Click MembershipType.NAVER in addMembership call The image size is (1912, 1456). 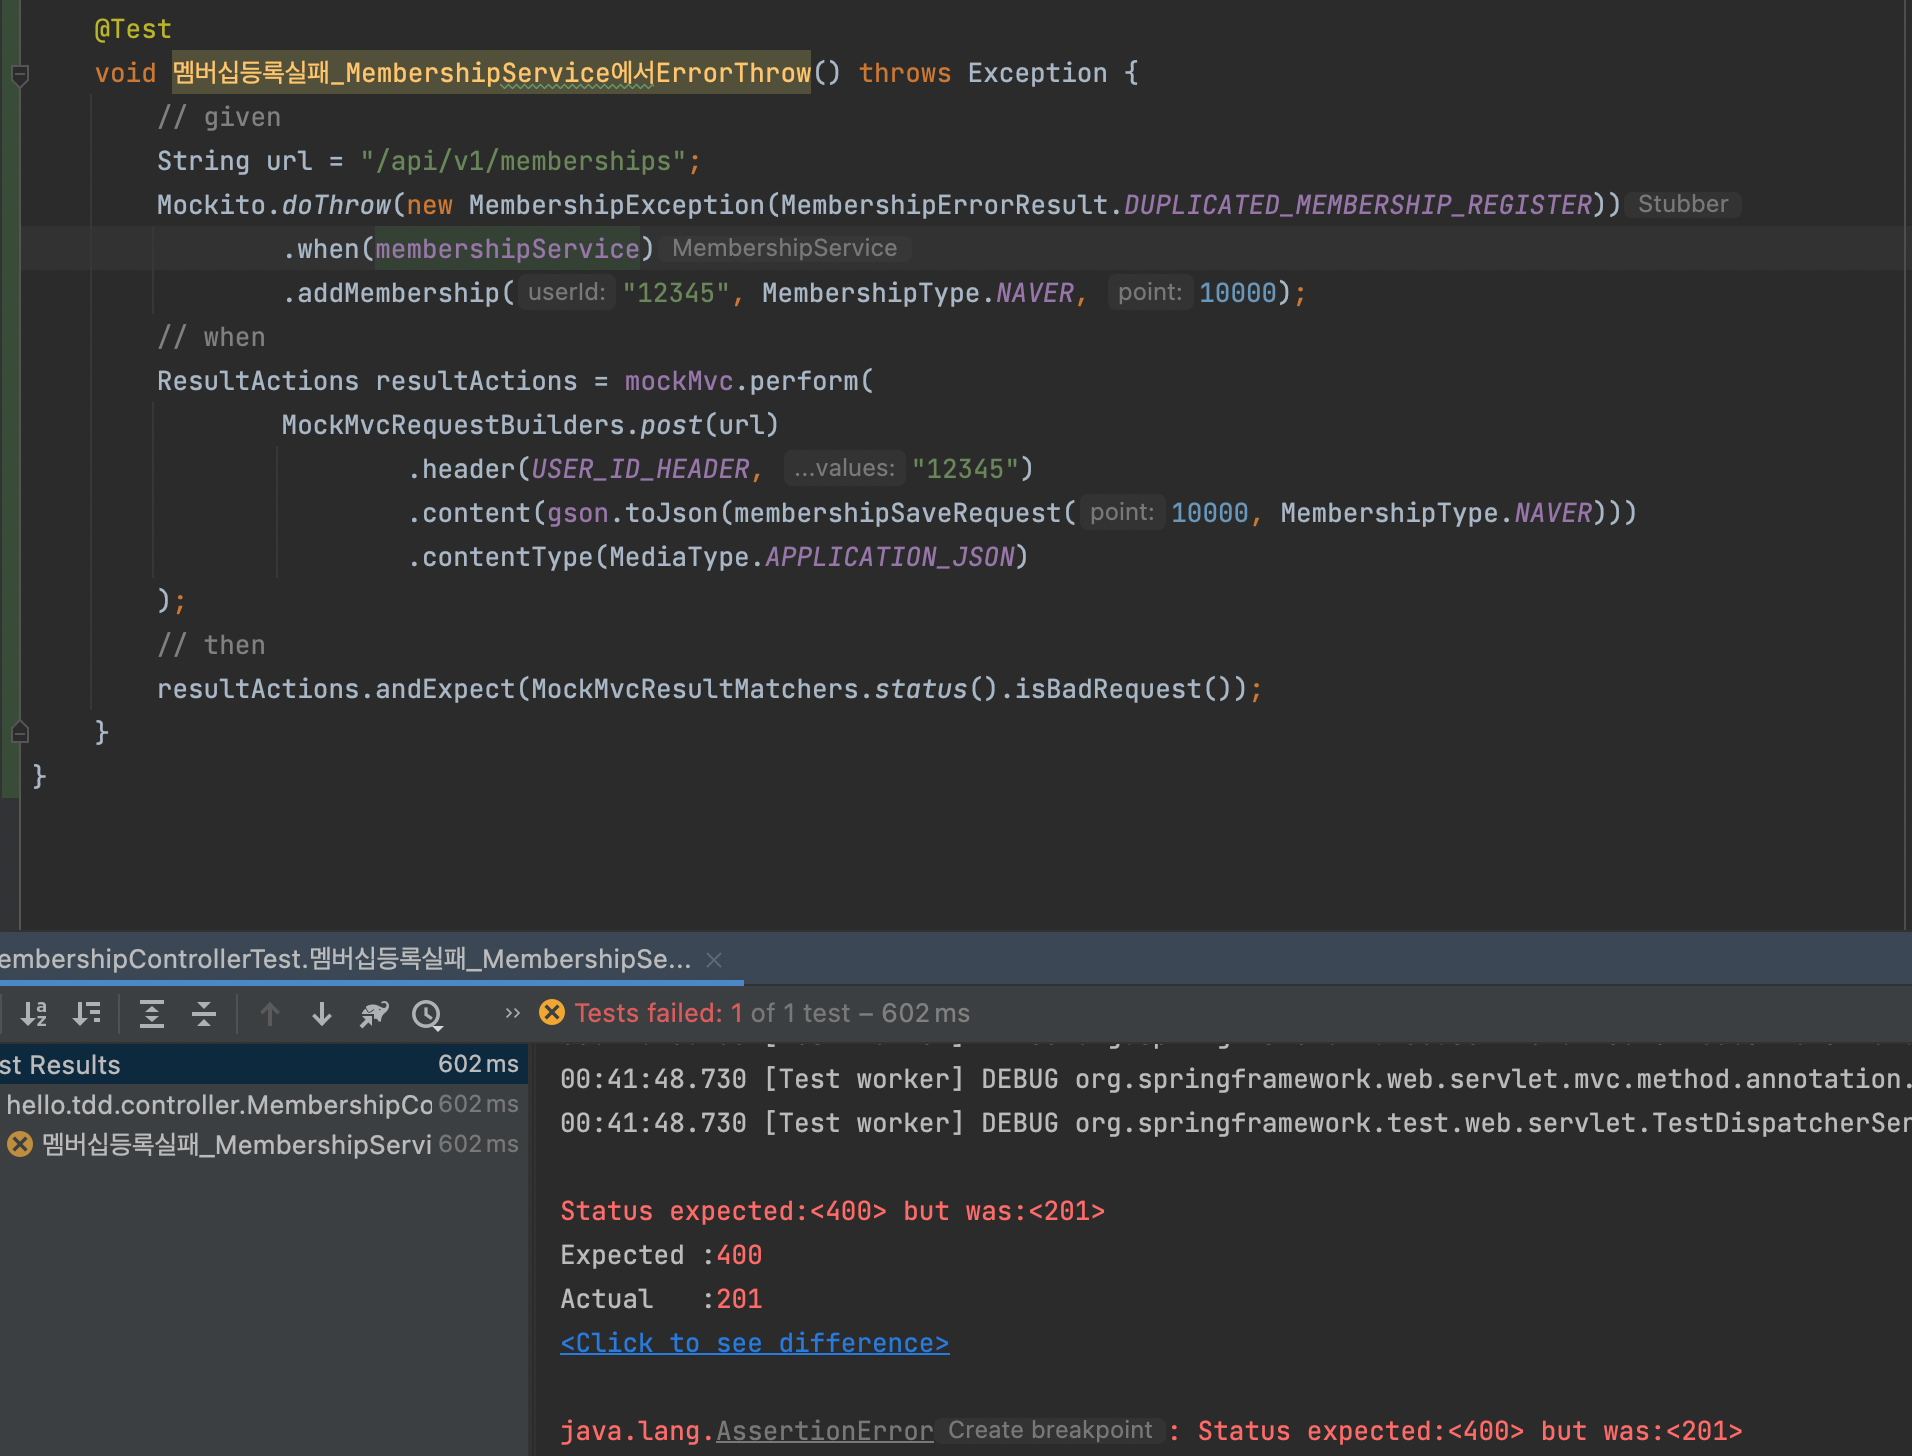[918, 293]
